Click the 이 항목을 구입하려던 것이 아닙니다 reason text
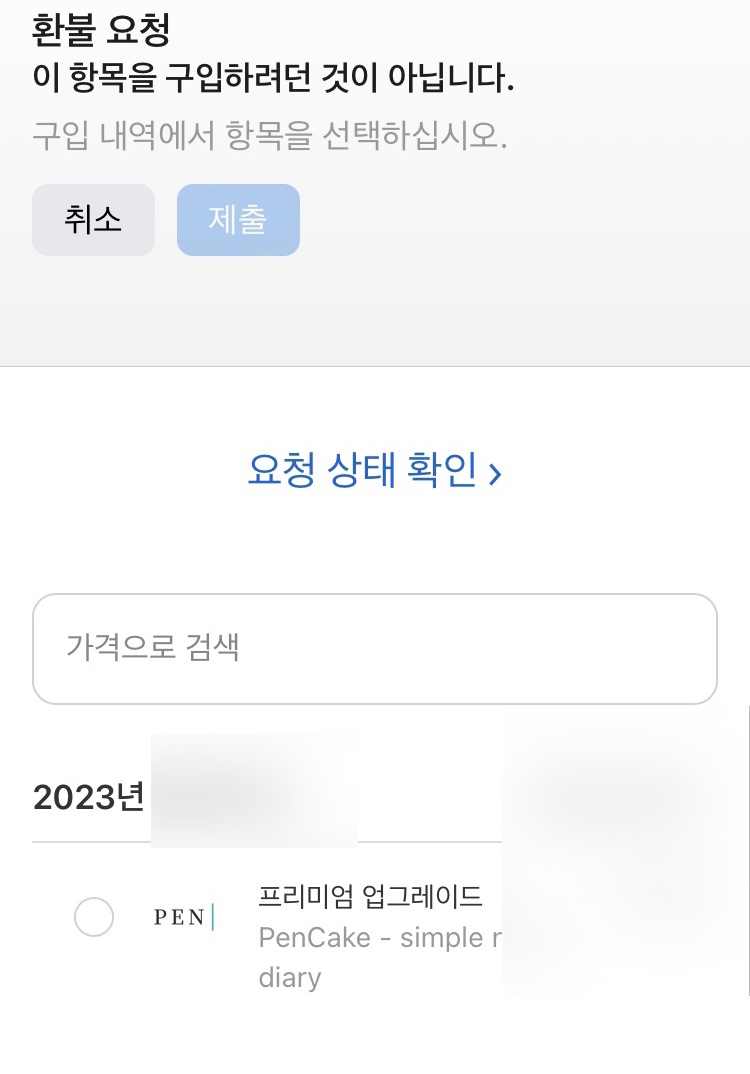This screenshot has height=1074, width=750. click(x=273, y=77)
